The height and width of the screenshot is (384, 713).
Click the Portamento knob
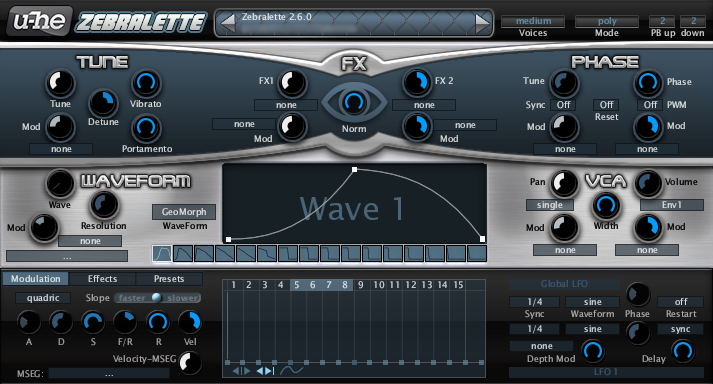pos(146,128)
